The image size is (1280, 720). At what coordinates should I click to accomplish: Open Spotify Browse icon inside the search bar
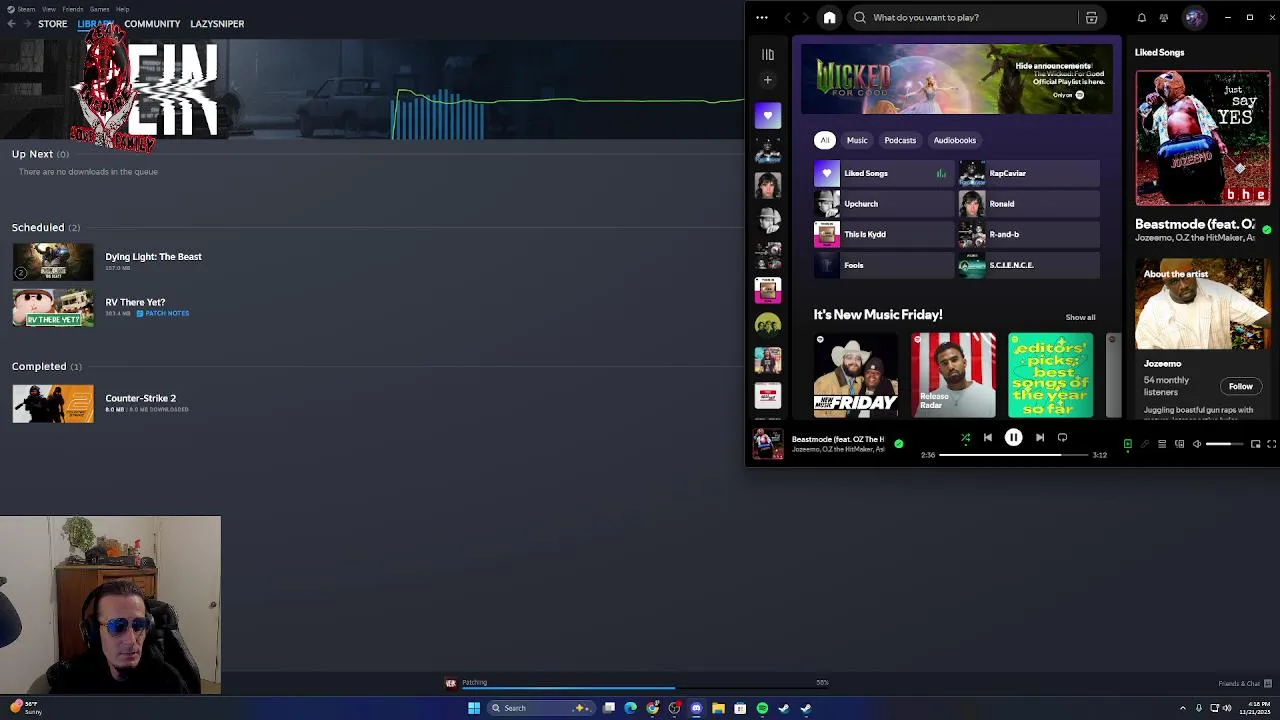(x=1091, y=17)
